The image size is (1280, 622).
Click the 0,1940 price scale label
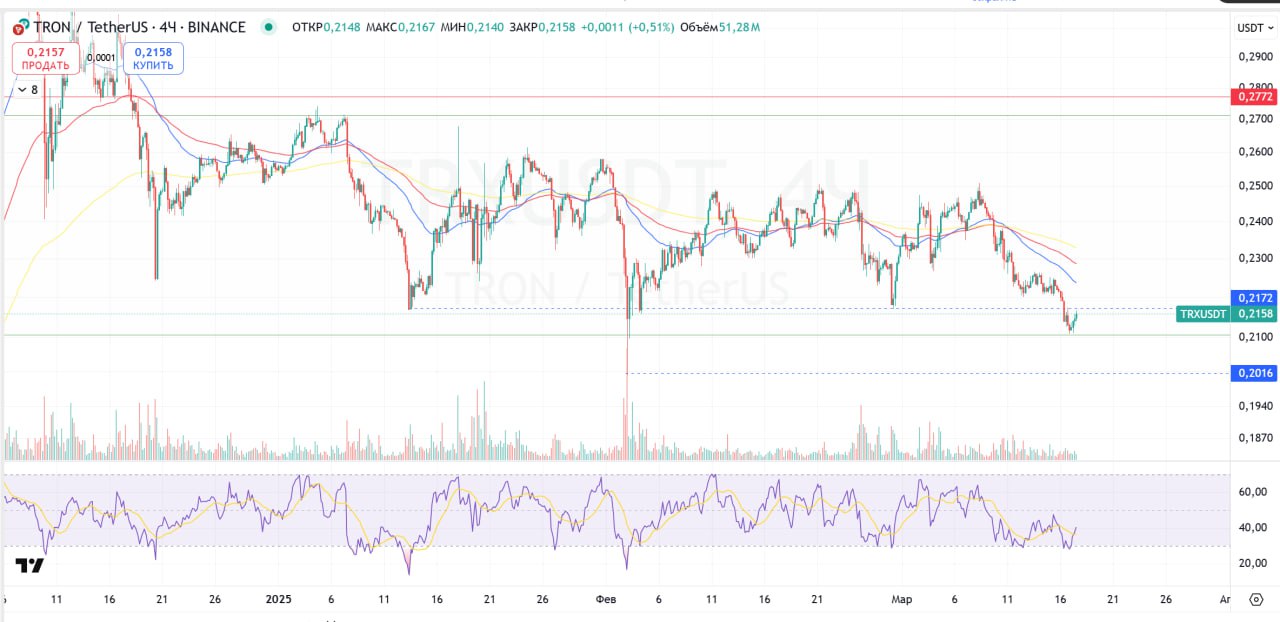point(1255,405)
